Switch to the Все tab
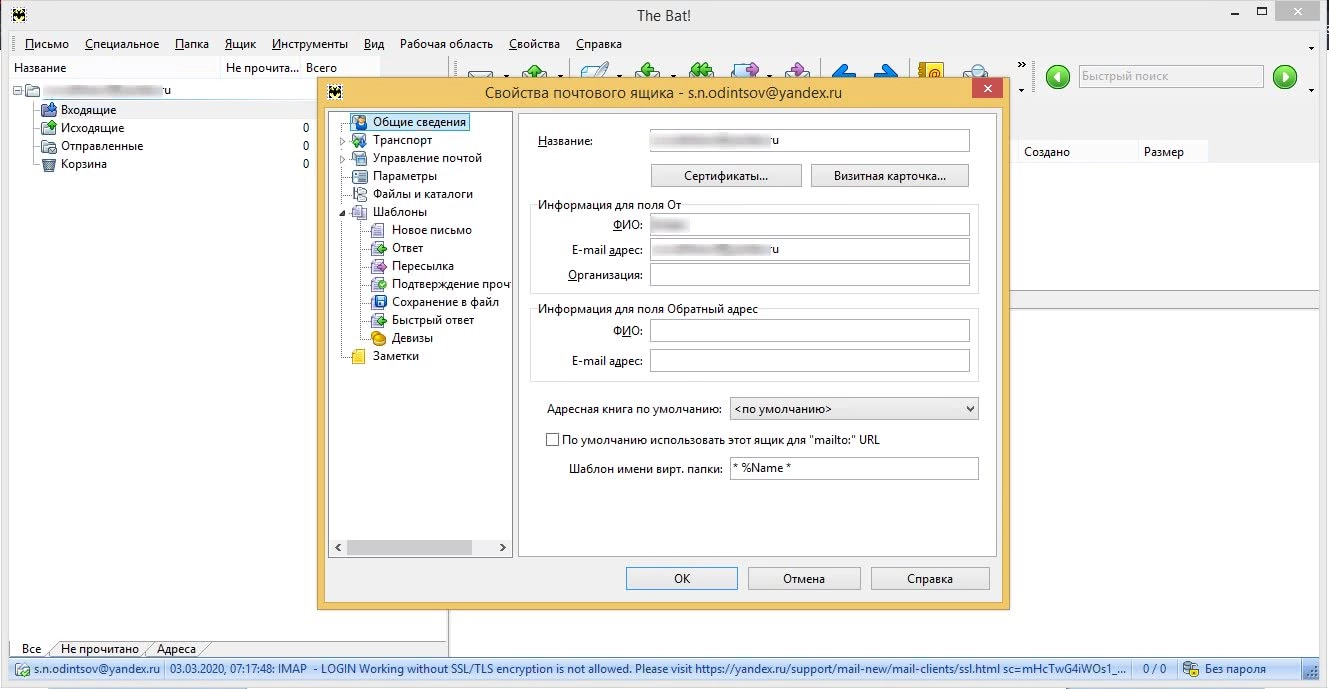 coord(31,649)
